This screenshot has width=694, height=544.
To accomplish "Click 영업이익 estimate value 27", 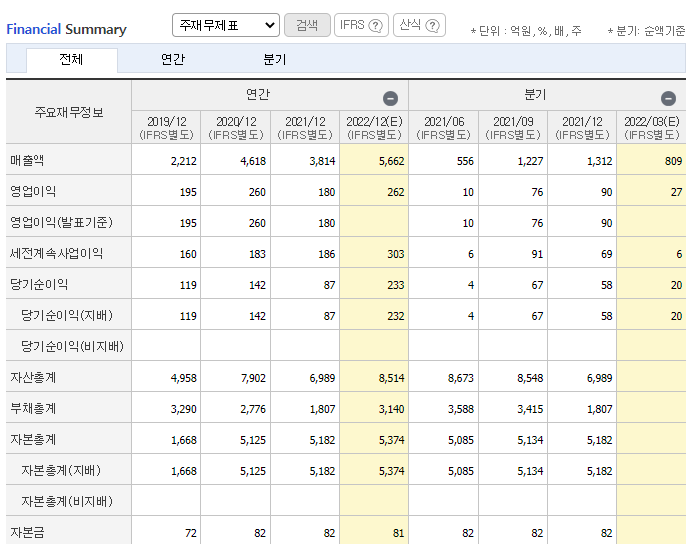I will click(676, 192).
